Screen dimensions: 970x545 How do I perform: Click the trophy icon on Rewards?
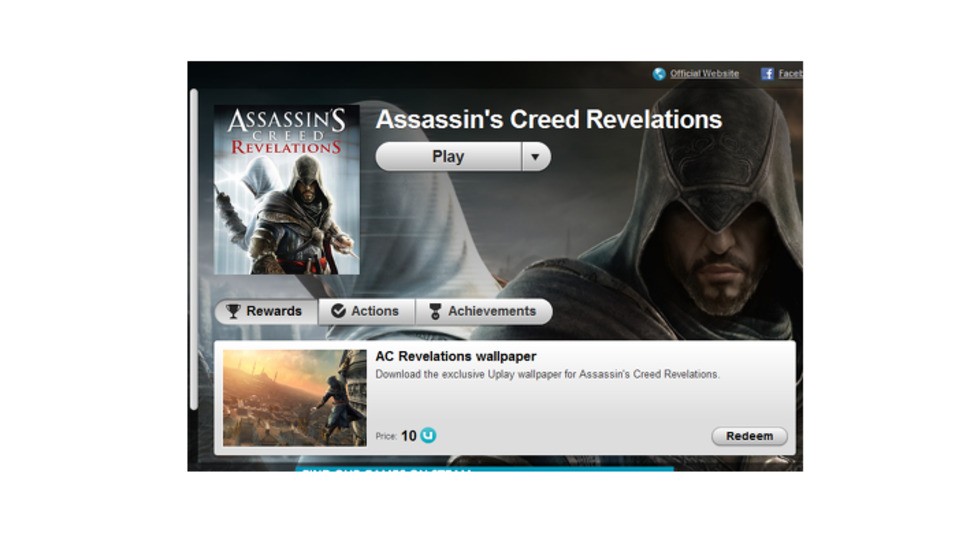pos(233,311)
